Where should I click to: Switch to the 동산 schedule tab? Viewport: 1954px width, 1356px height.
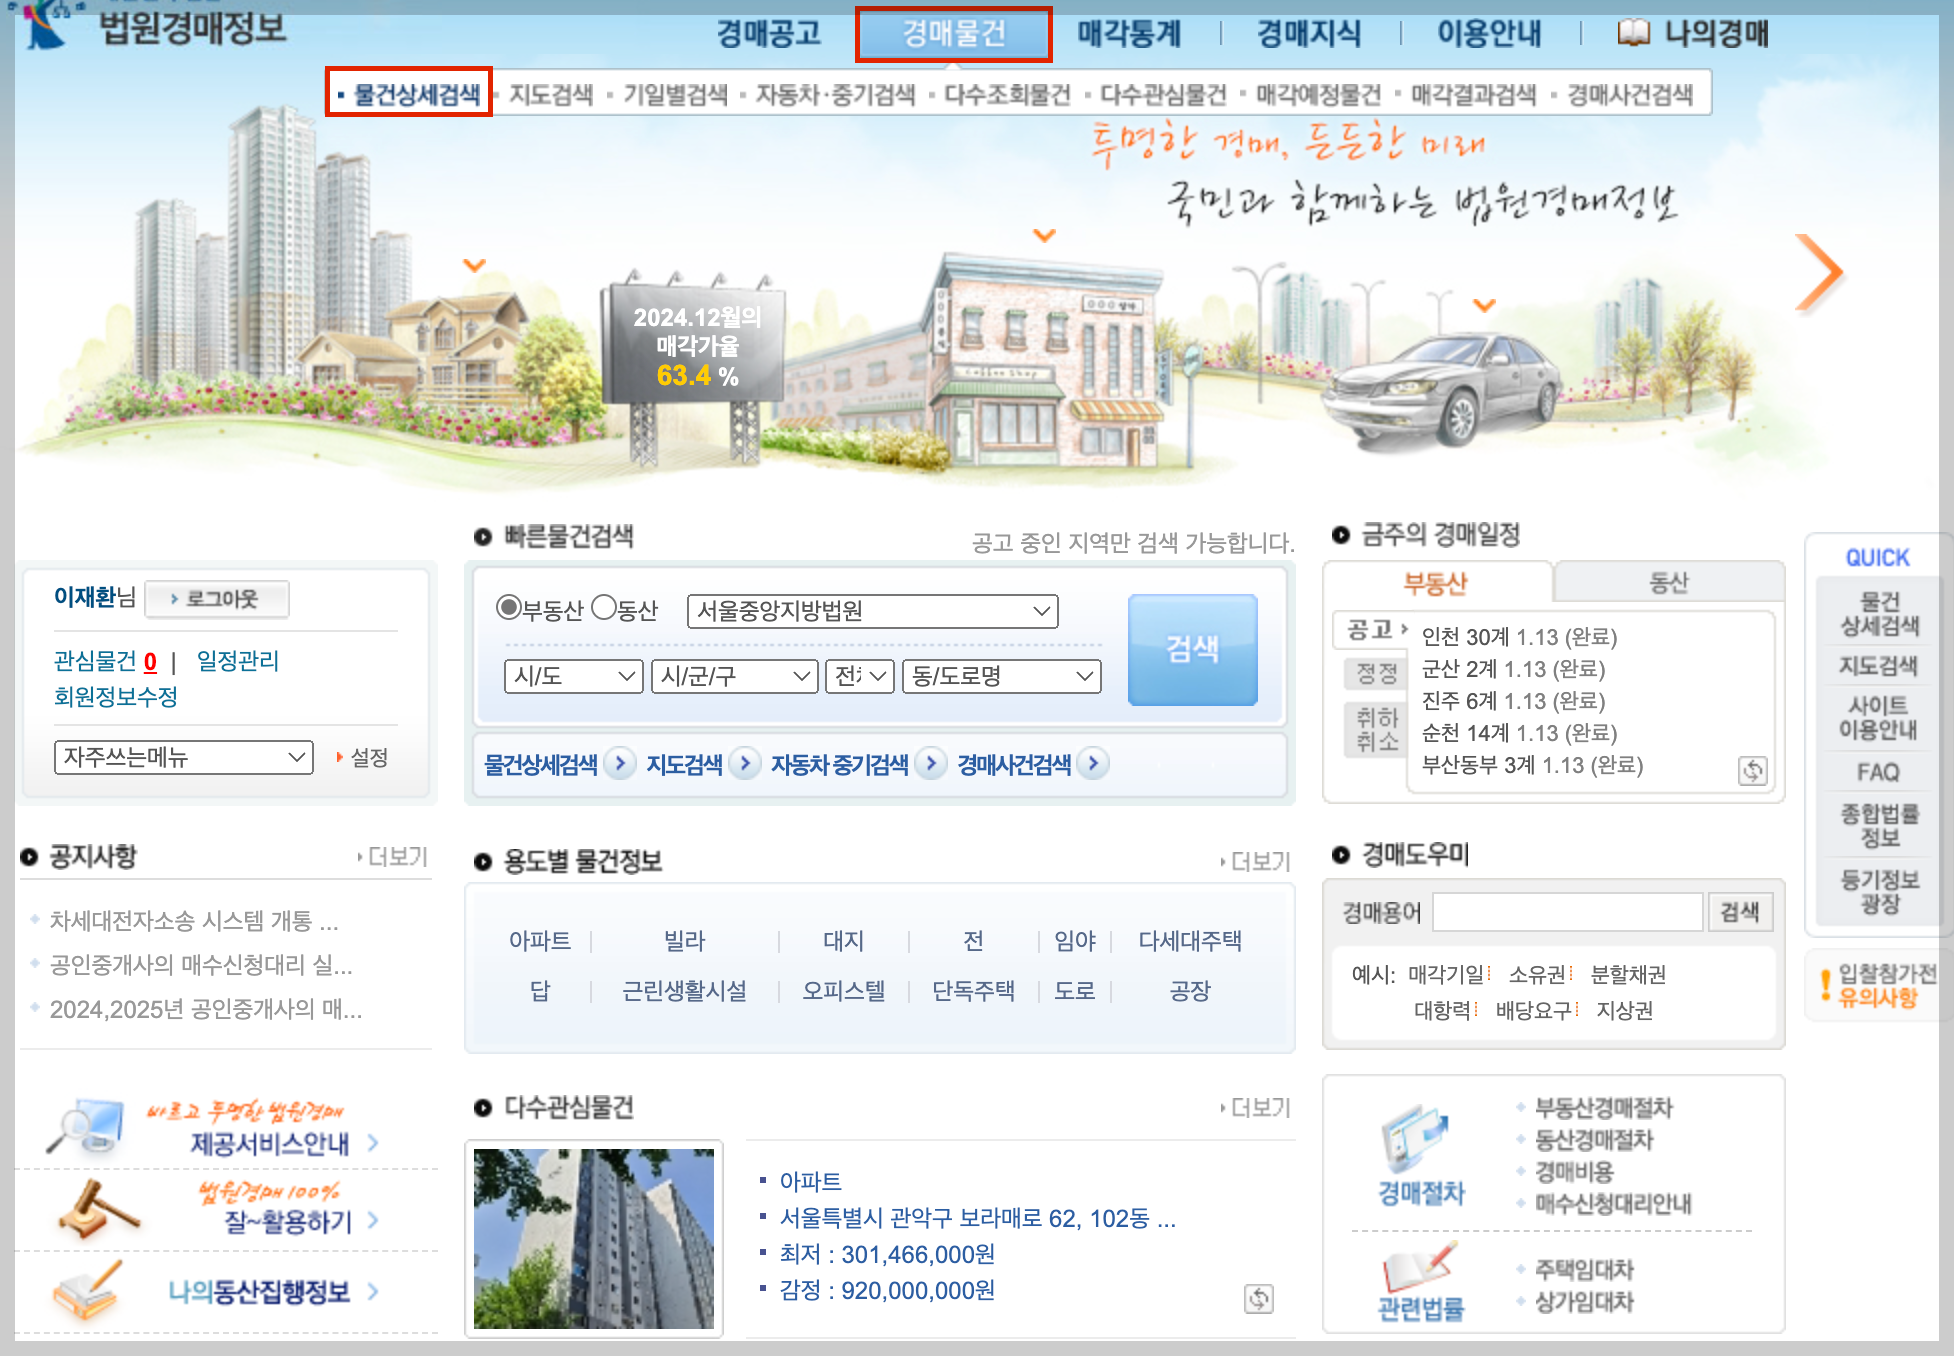click(x=1667, y=582)
